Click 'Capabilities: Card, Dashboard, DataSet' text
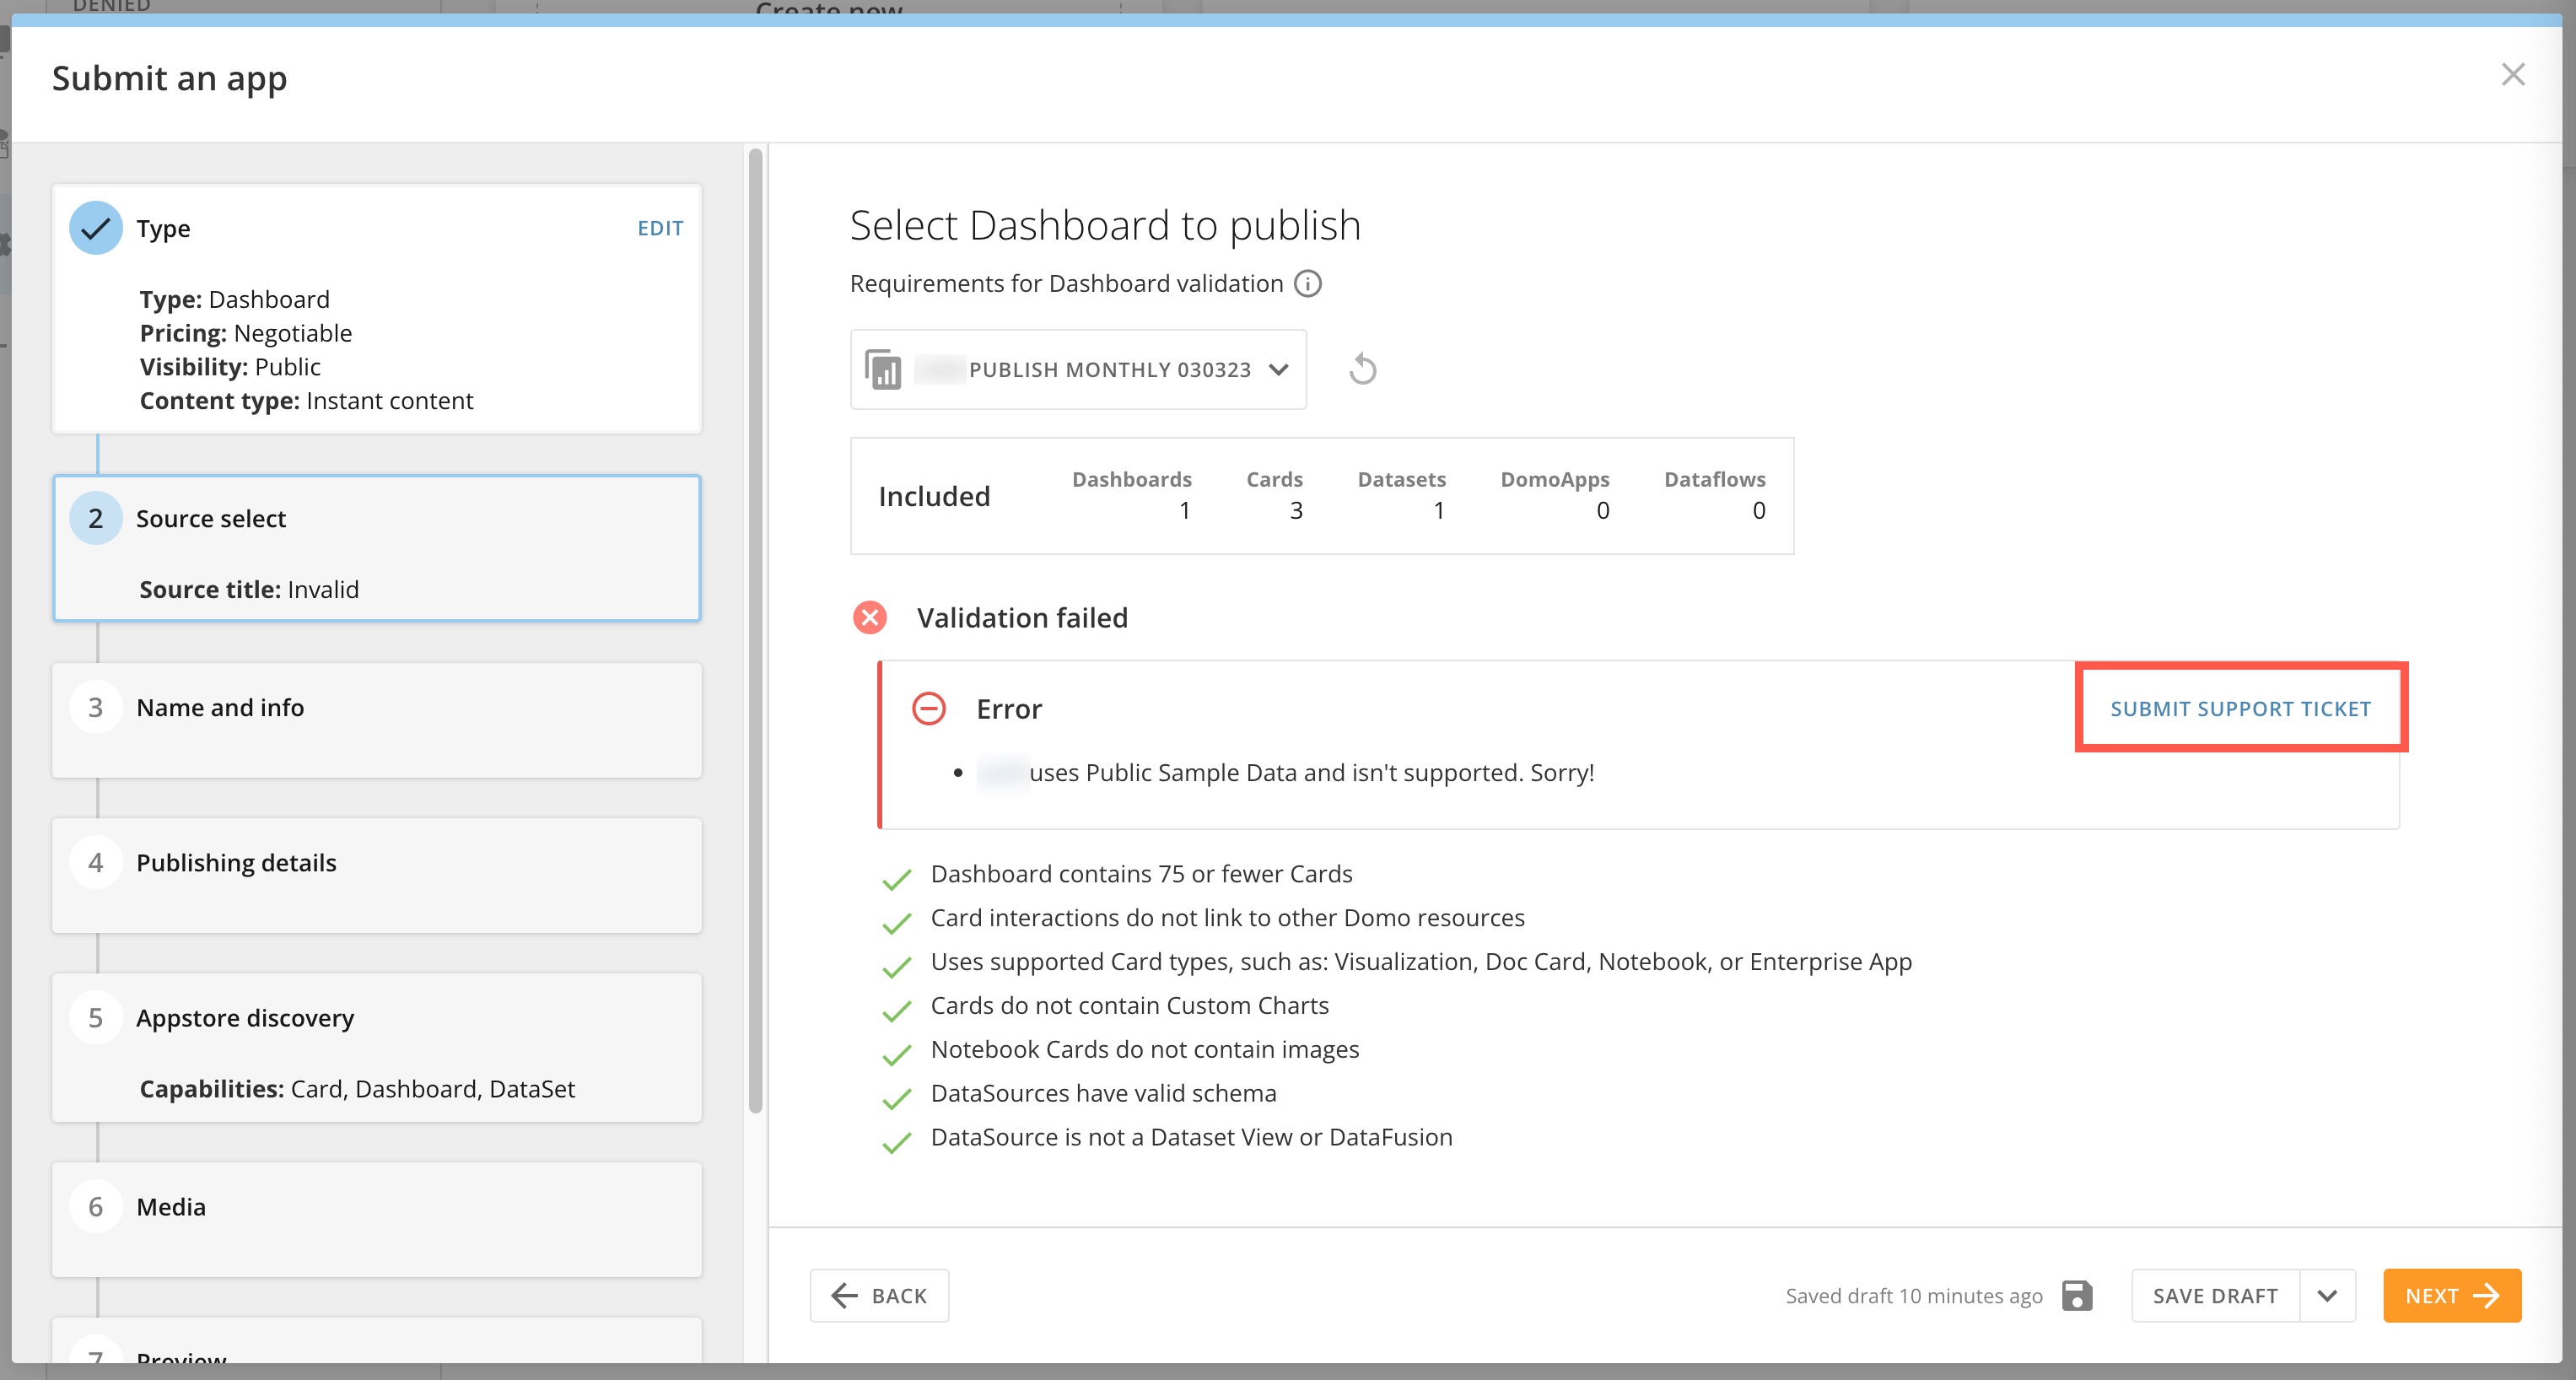This screenshot has height=1380, width=2576. click(x=357, y=1089)
